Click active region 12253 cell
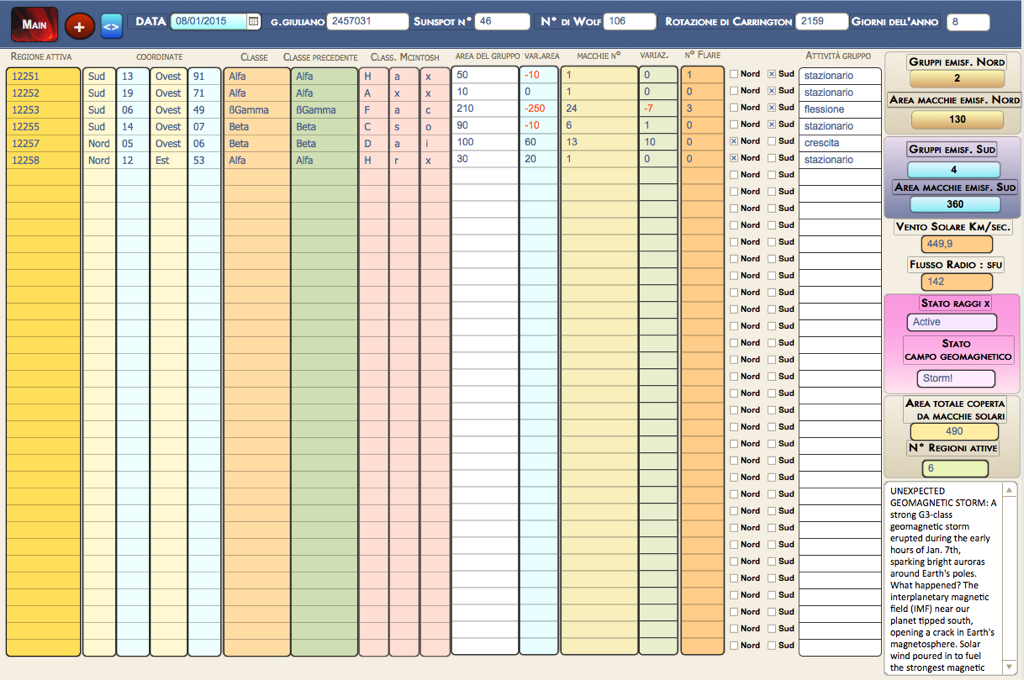This screenshot has height=680, width=1024. [43, 109]
